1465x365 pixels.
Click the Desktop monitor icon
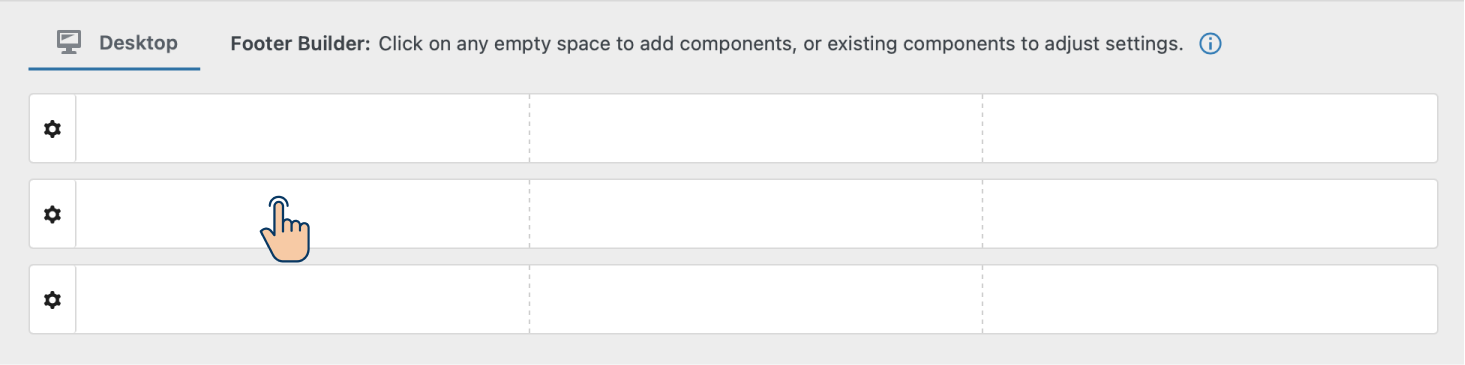(69, 43)
